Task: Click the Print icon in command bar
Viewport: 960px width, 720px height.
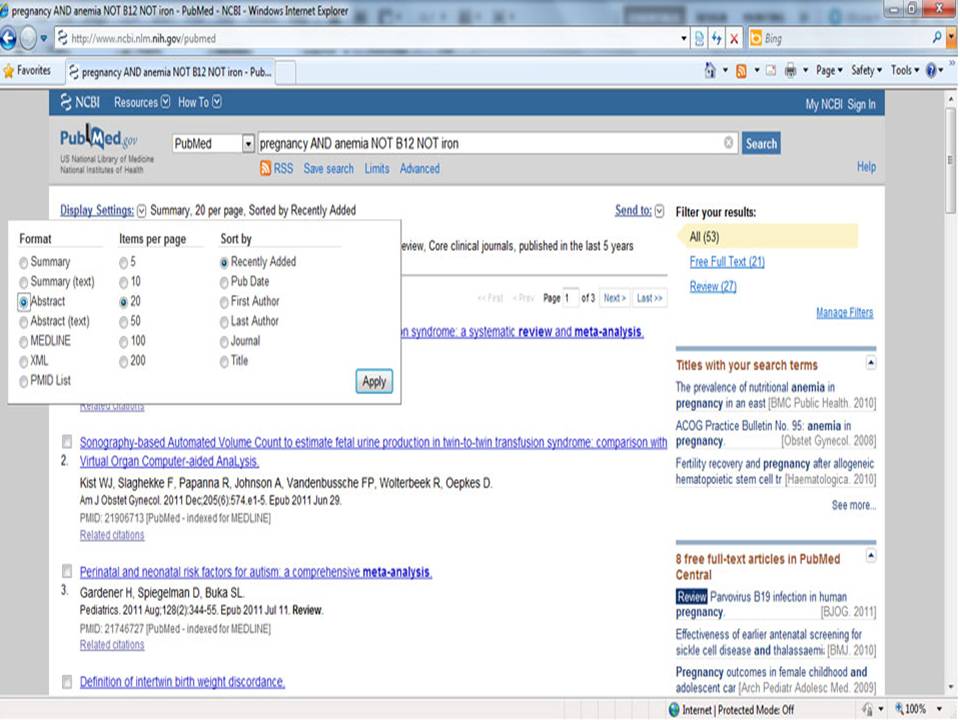Action: [790, 71]
